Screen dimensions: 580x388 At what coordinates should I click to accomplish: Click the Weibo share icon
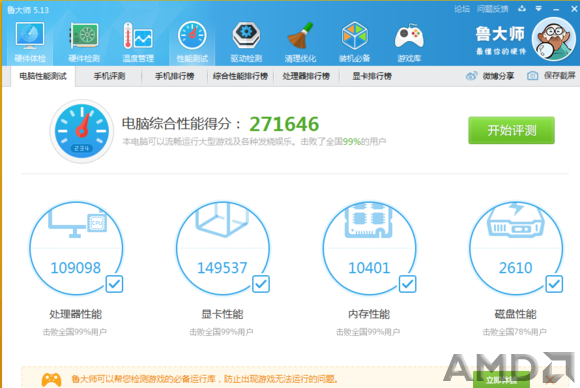coord(471,76)
